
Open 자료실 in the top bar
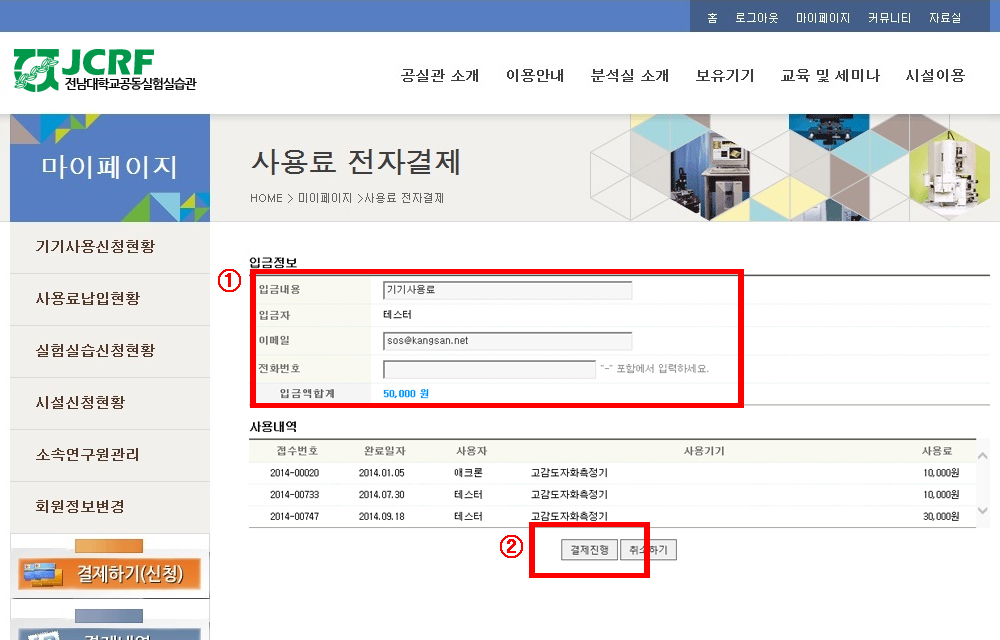coord(945,18)
